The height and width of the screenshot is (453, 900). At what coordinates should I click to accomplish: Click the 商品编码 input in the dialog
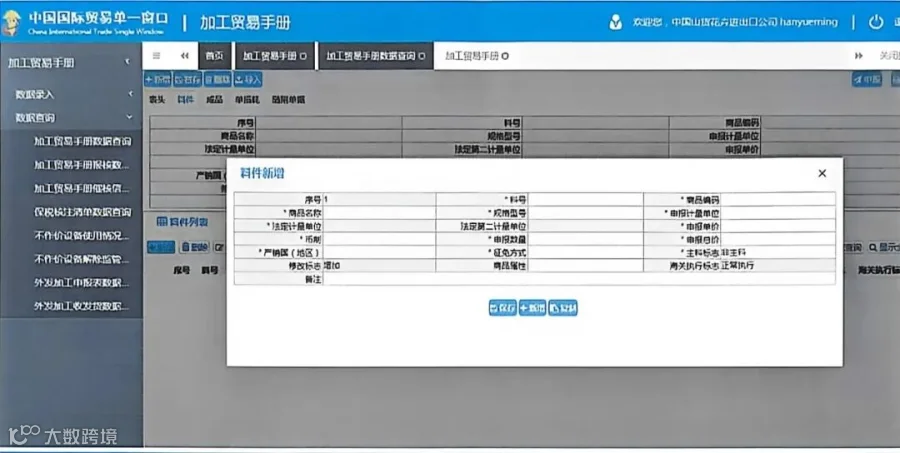778,200
